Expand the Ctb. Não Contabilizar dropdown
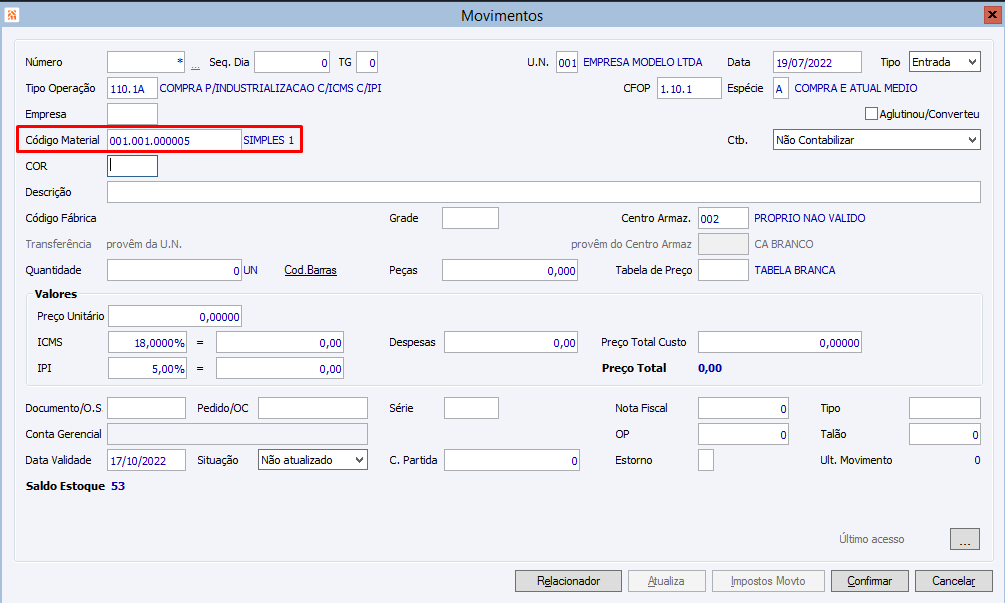The image size is (1005, 603). 877,140
